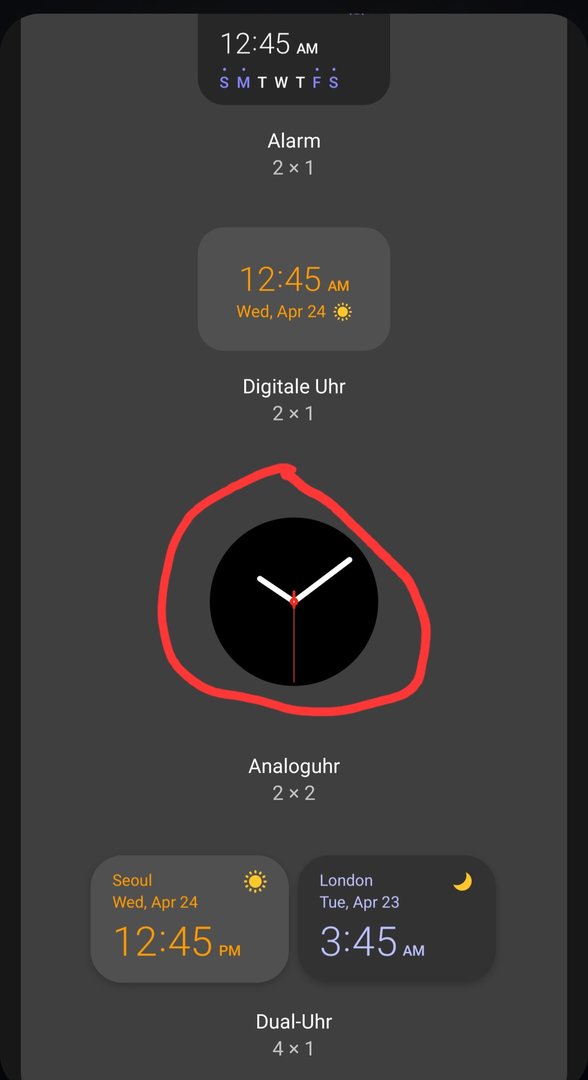The height and width of the screenshot is (1080, 588).
Task: Click the red center dot of analog clock
Action: pos(294,601)
